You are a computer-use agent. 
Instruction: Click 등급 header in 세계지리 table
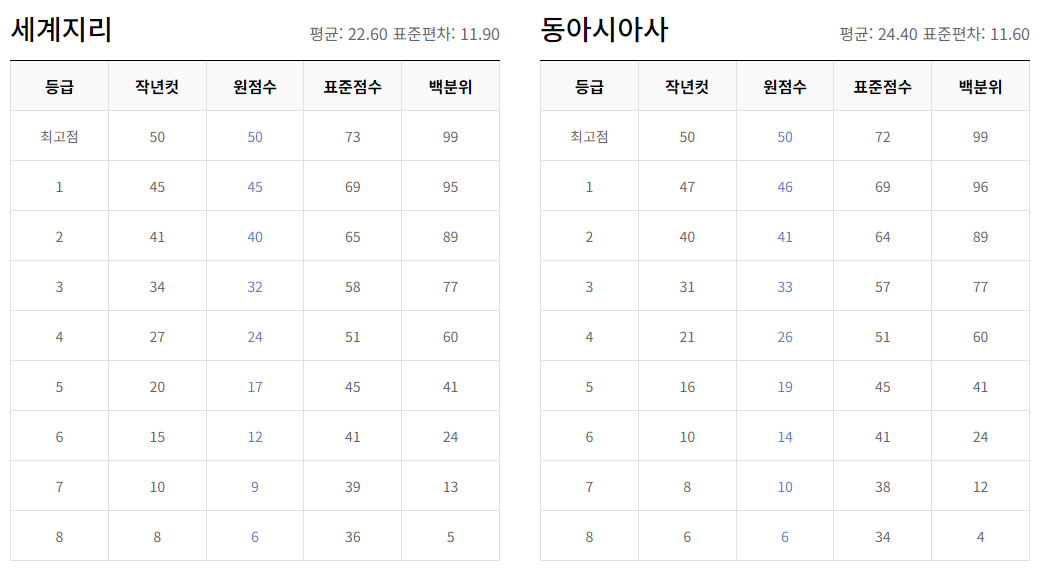[59, 86]
